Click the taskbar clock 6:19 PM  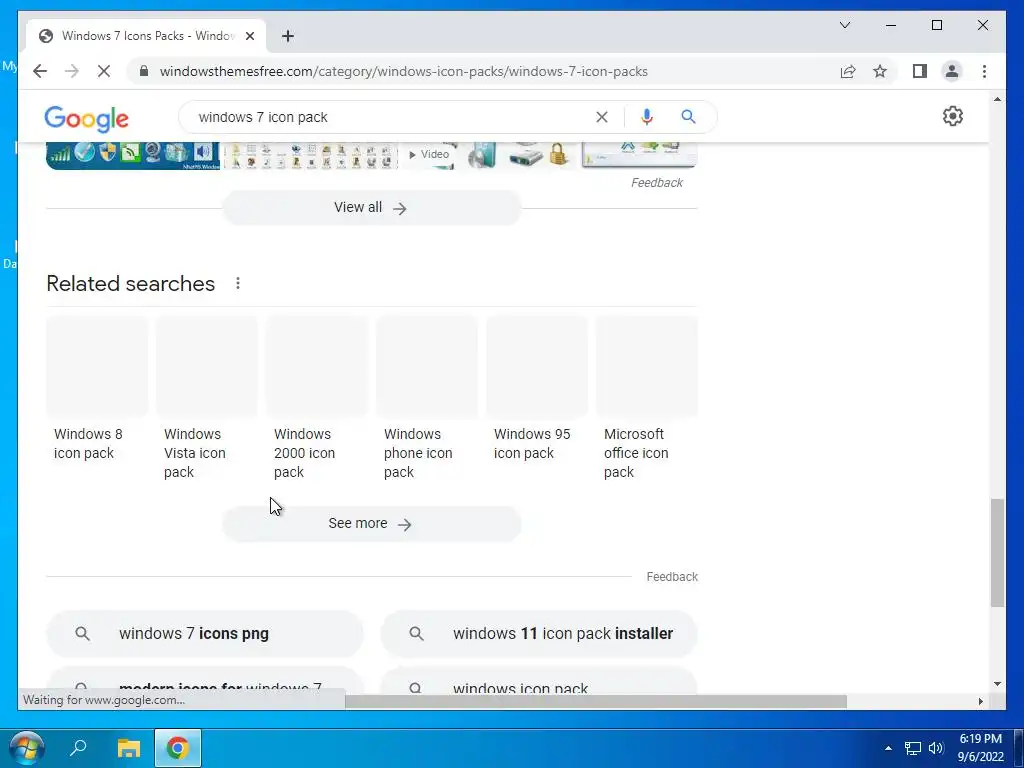(980, 739)
